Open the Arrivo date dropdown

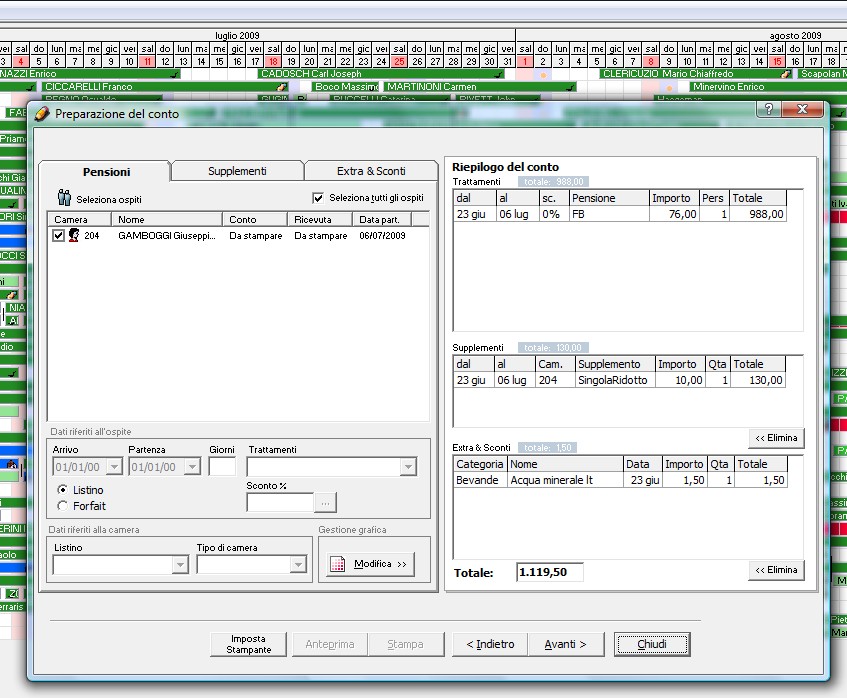[x=115, y=466]
